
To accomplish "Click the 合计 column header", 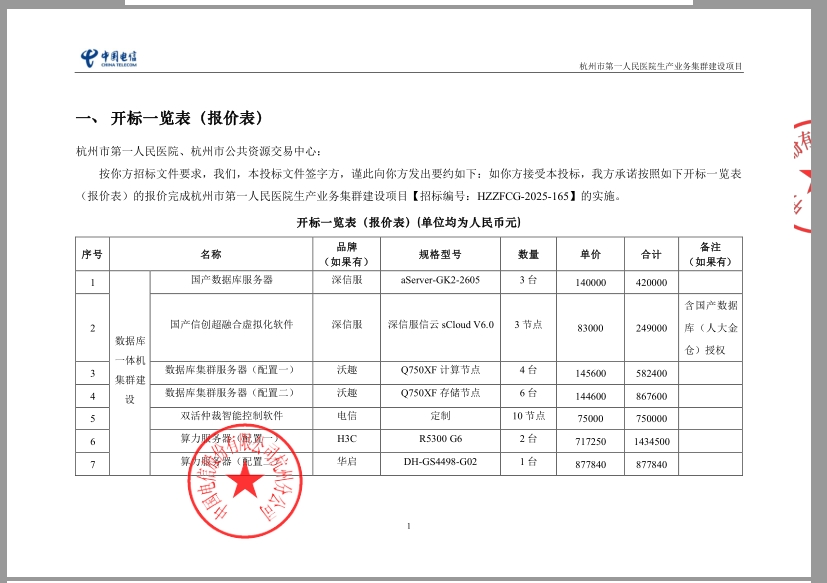I will coord(651,254).
